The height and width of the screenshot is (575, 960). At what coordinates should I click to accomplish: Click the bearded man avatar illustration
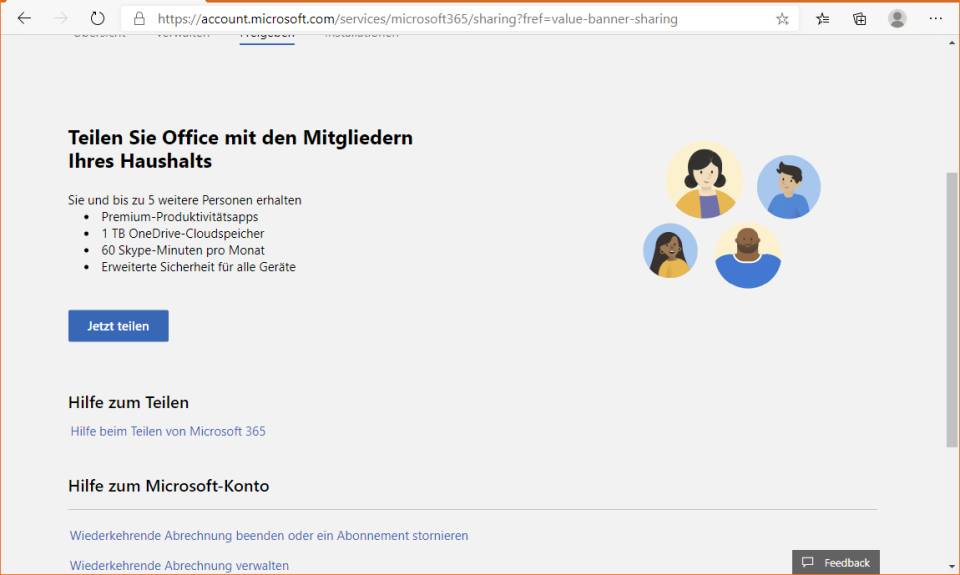[x=748, y=255]
